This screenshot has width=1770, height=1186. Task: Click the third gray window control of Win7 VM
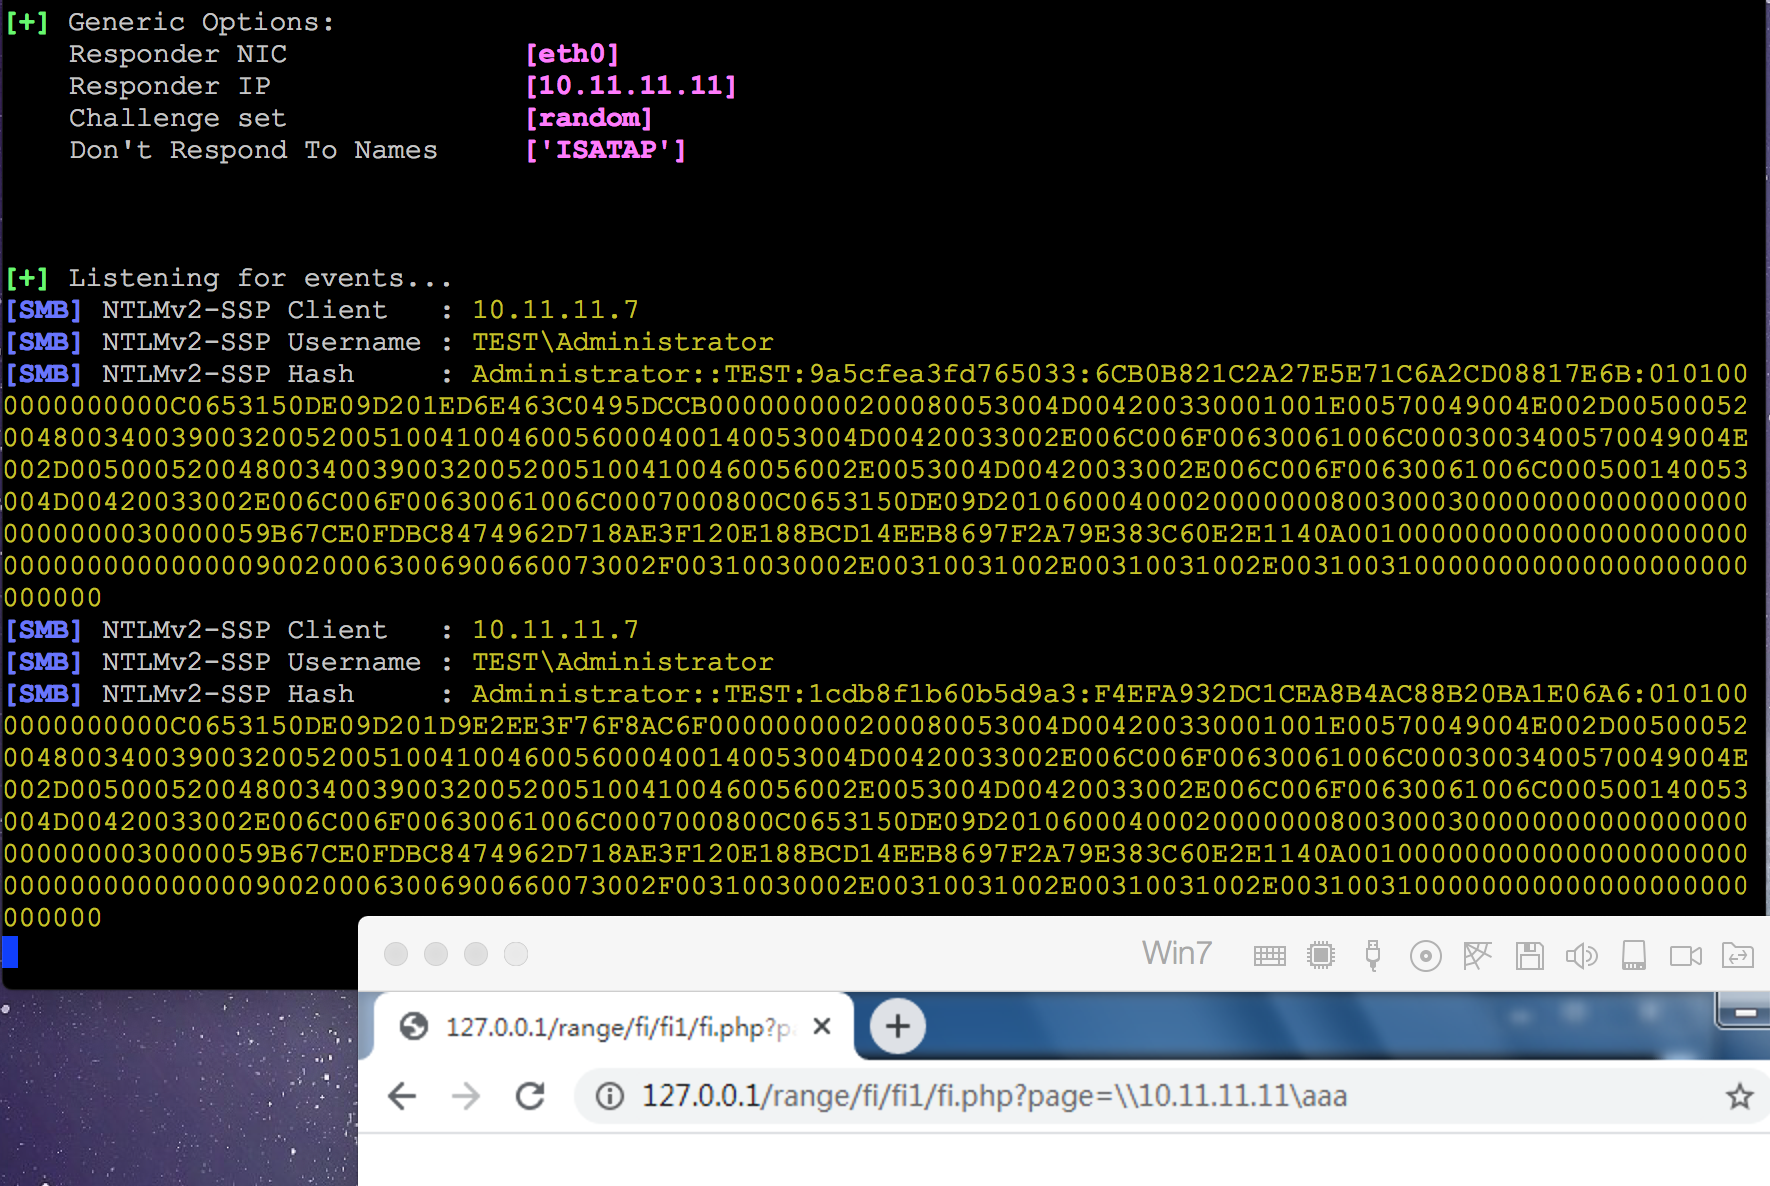click(476, 954)
